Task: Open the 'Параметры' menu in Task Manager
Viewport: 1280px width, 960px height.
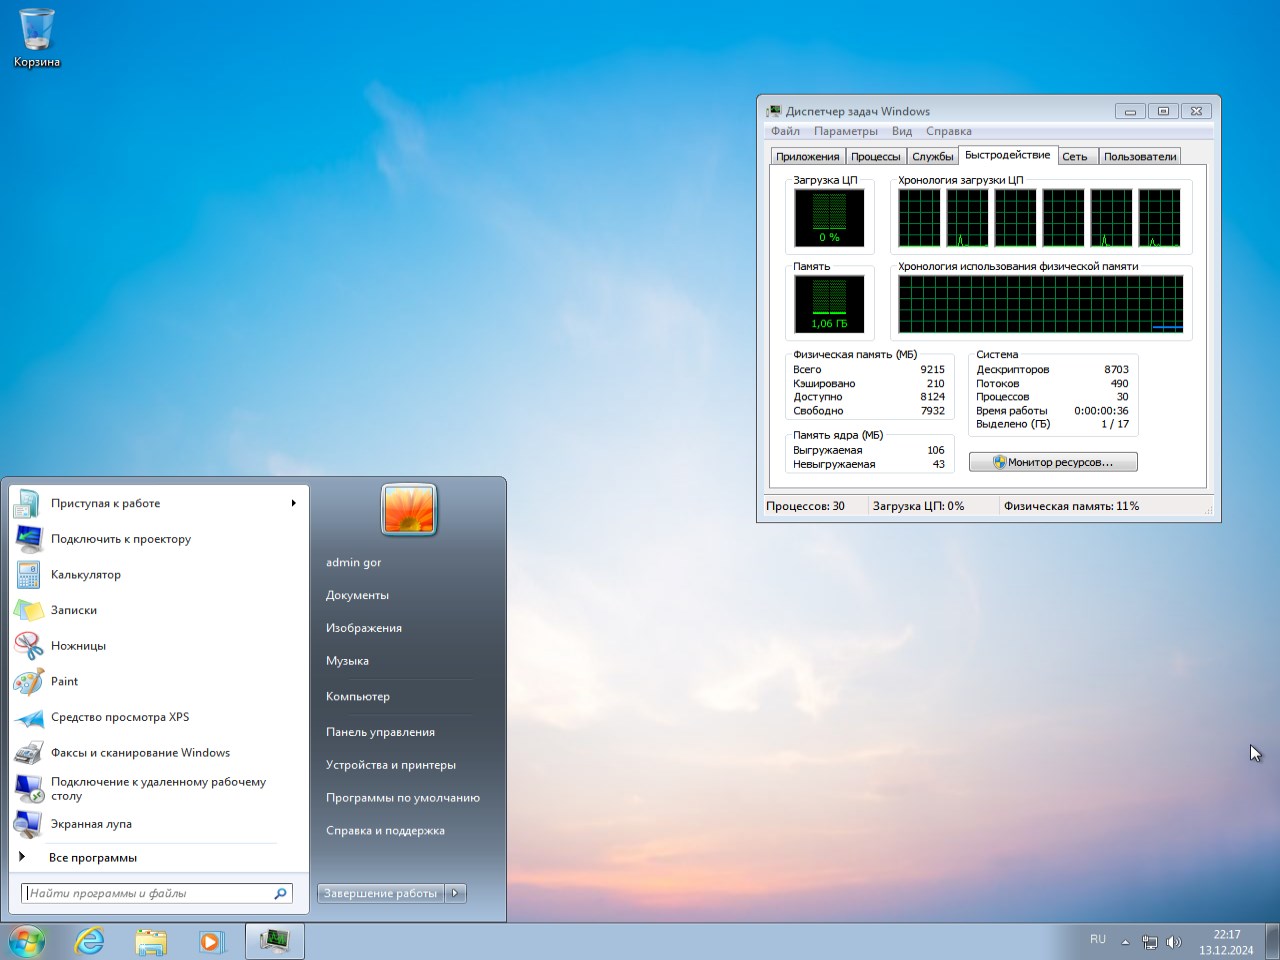Action: point(845,131)
